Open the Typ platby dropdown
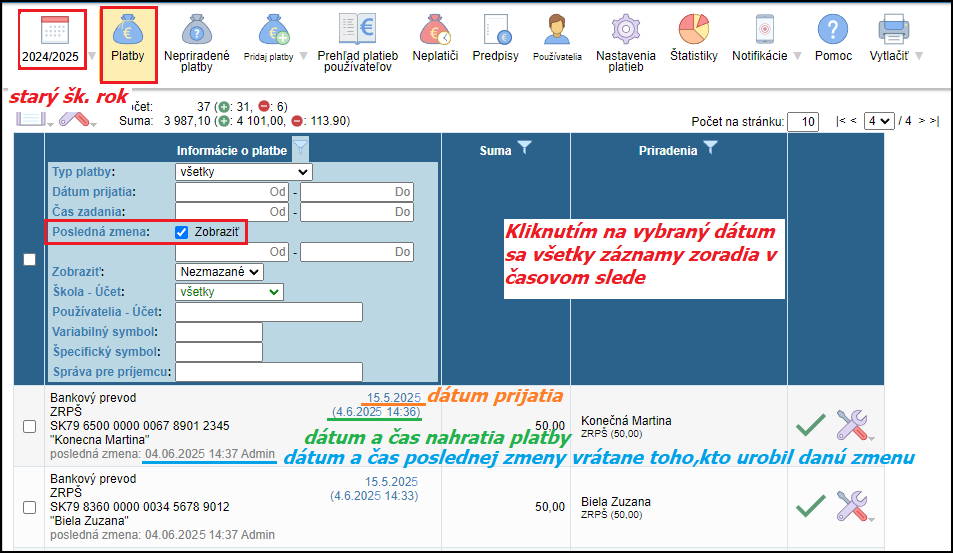The height and width of the screenshot is (553, 953). [x=244, y=172]
